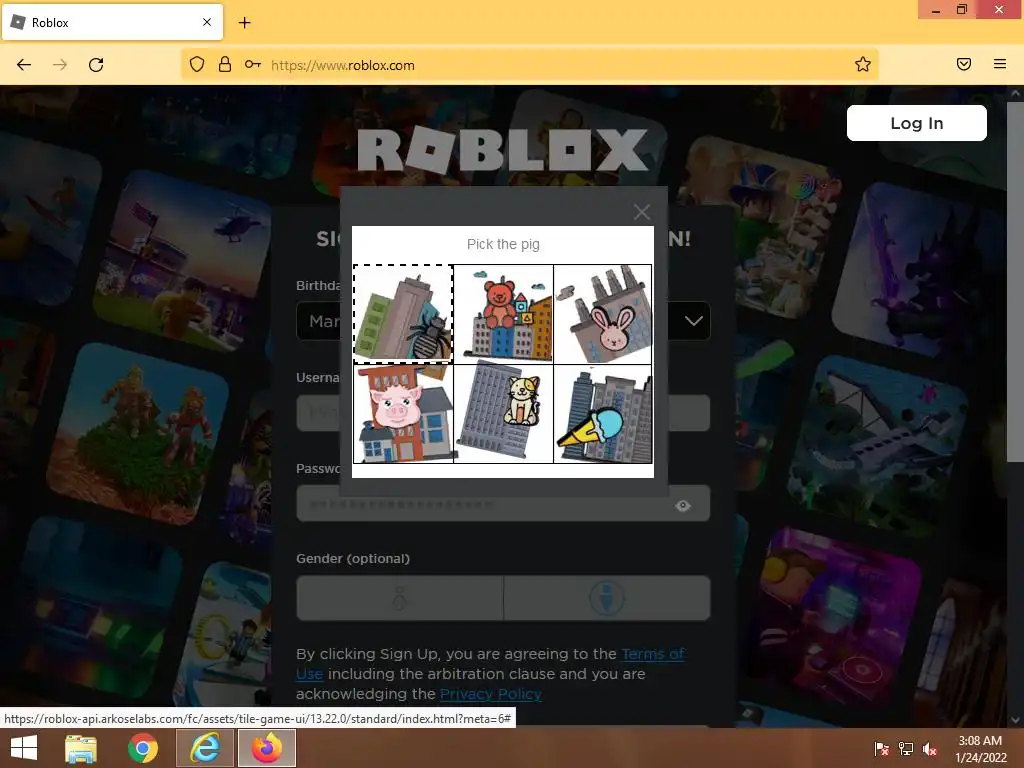
Task: Open File Explorer from taskbar
Action: 81,748
